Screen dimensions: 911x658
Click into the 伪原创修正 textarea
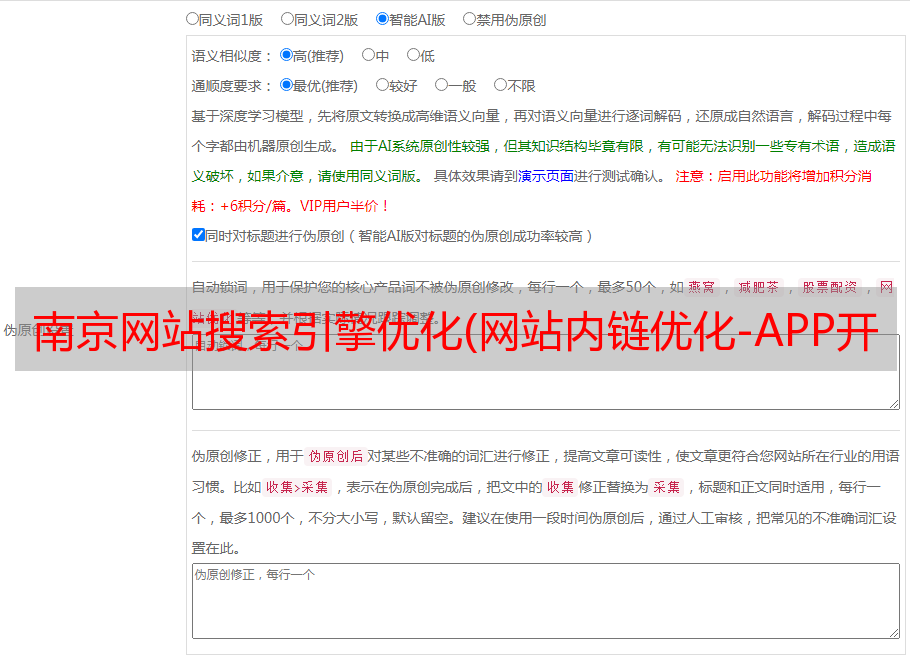546,601
